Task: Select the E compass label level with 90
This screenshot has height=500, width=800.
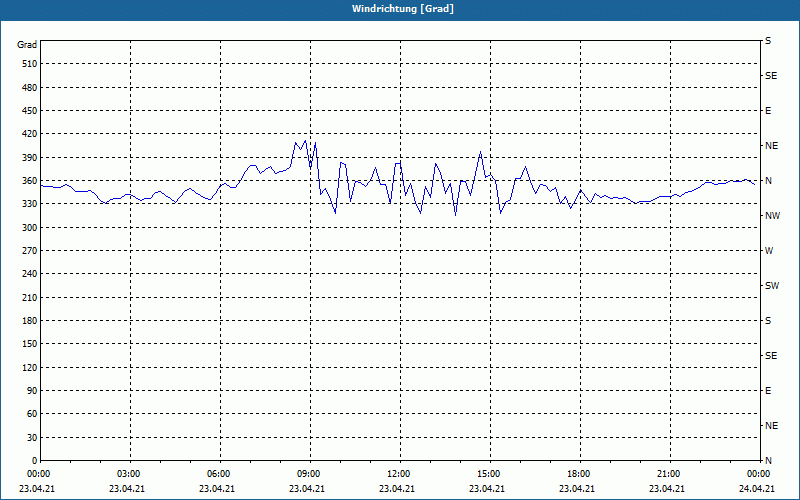Action: click(768, 391)
